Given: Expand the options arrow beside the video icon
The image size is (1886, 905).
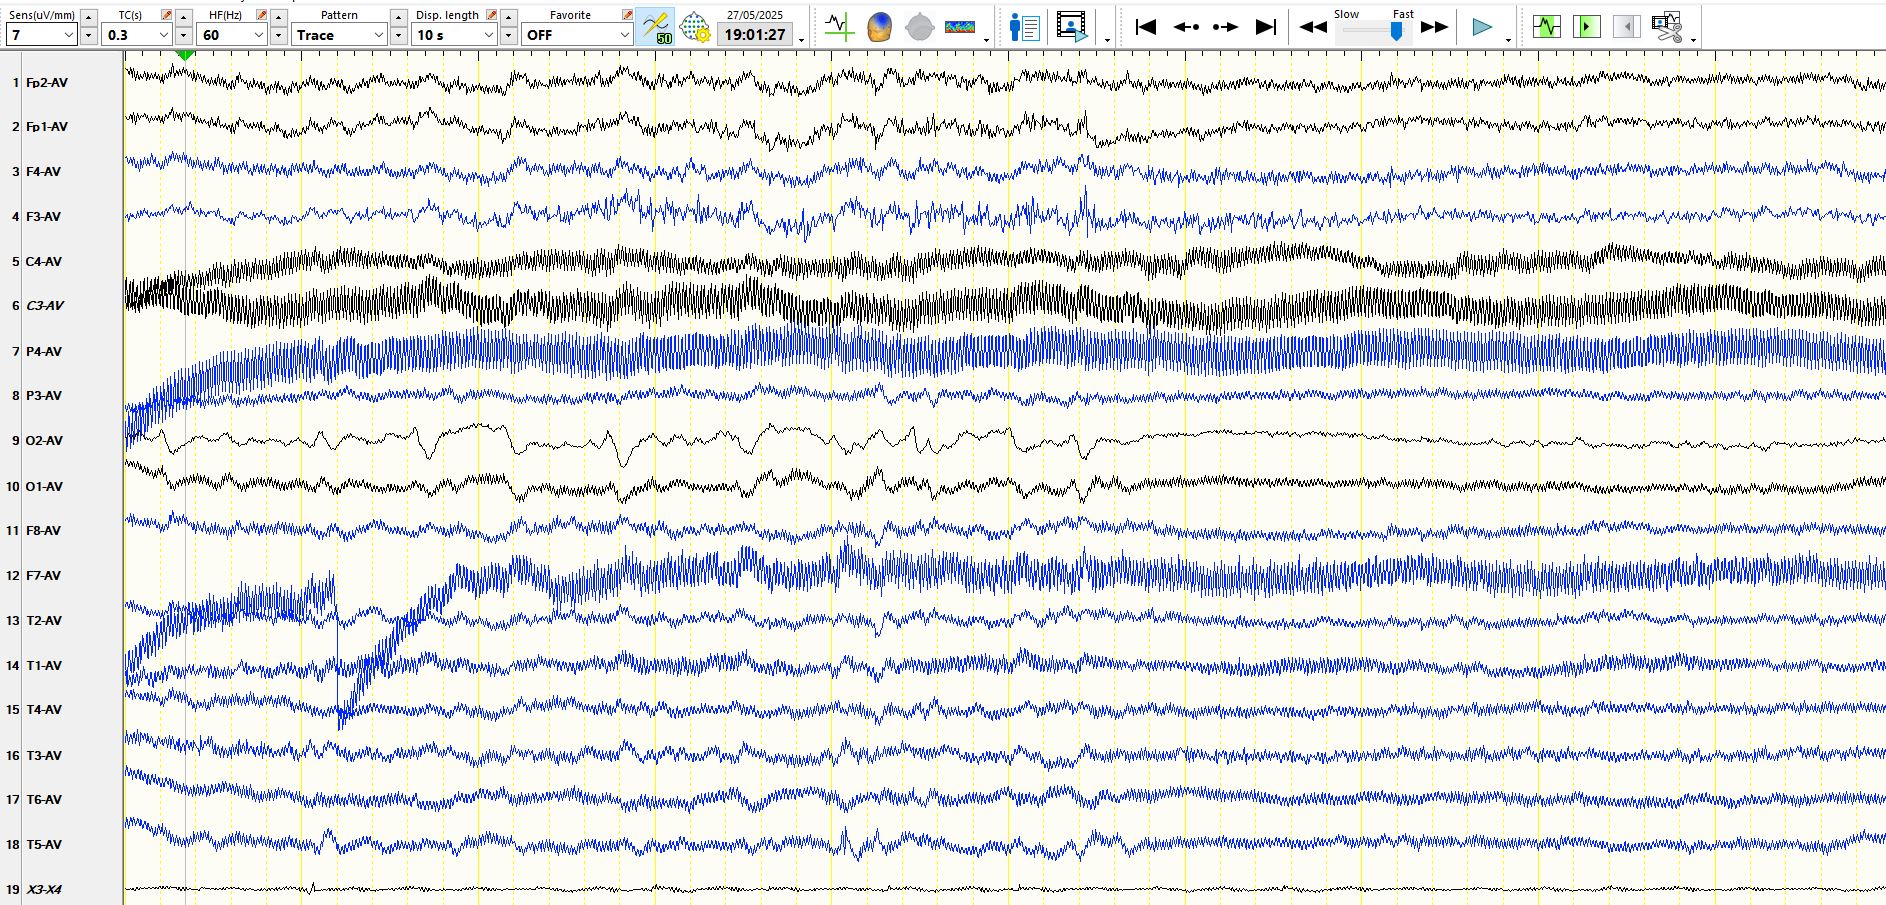Looking at the screenshot, I should pos(1107,40).
